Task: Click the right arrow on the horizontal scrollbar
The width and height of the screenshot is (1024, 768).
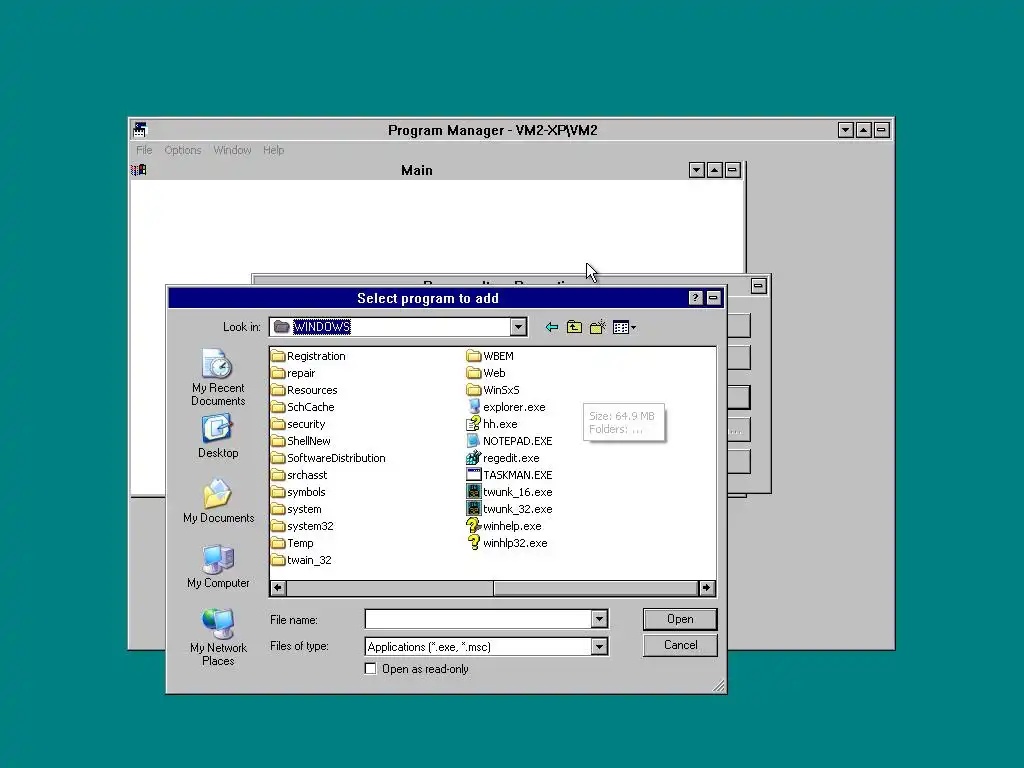Action: pos(707,588)
